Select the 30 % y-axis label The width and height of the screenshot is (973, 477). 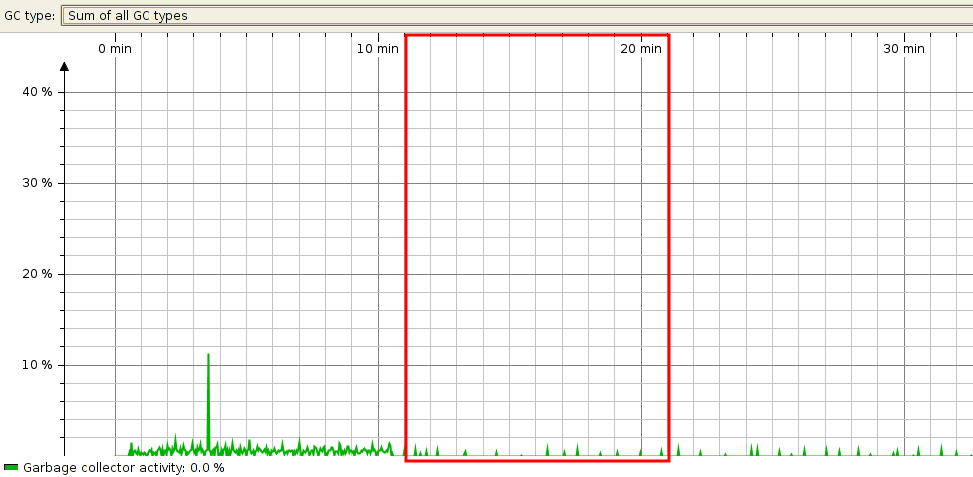(38, 183)
